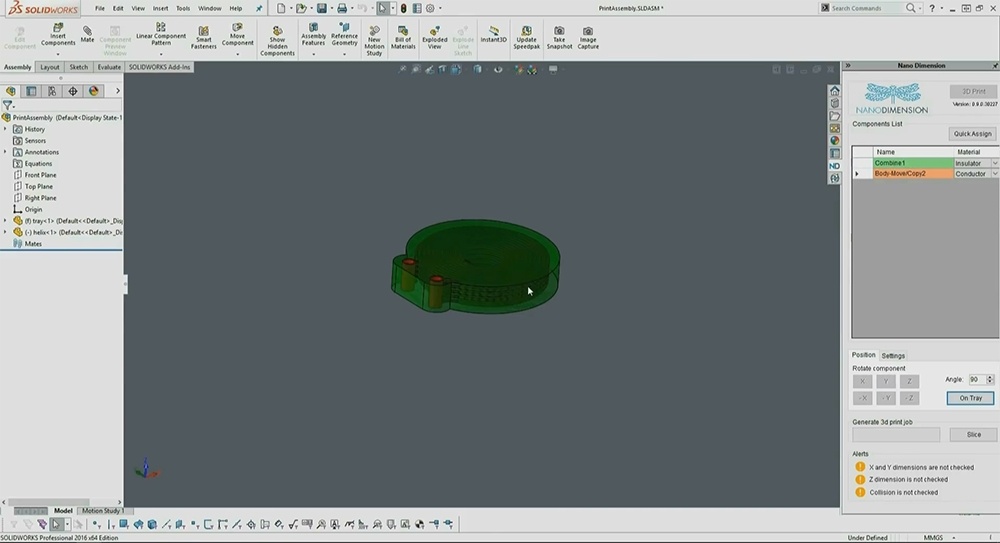Open Motion Study 1 tab
Image resolution: width=1000 pixels, height=543 pixels.
tap(103, 510)
